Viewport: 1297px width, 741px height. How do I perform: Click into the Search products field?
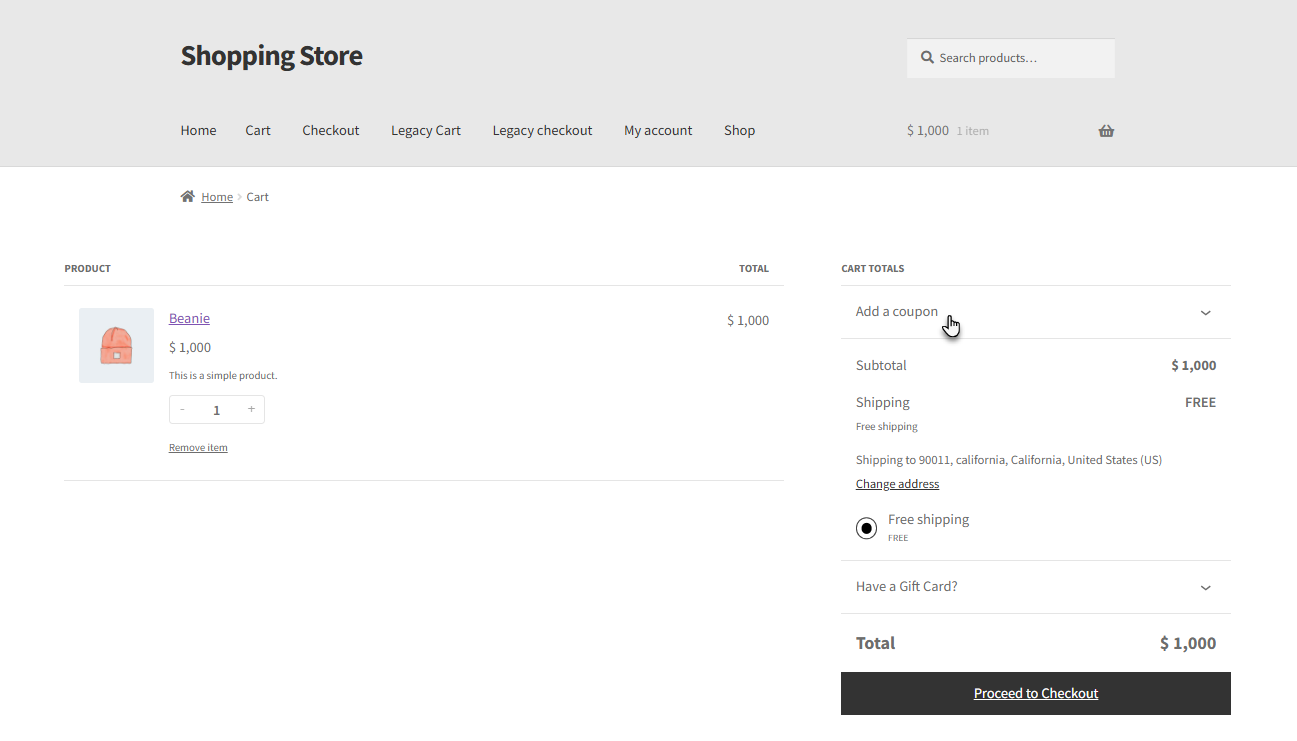(1011, 58)
